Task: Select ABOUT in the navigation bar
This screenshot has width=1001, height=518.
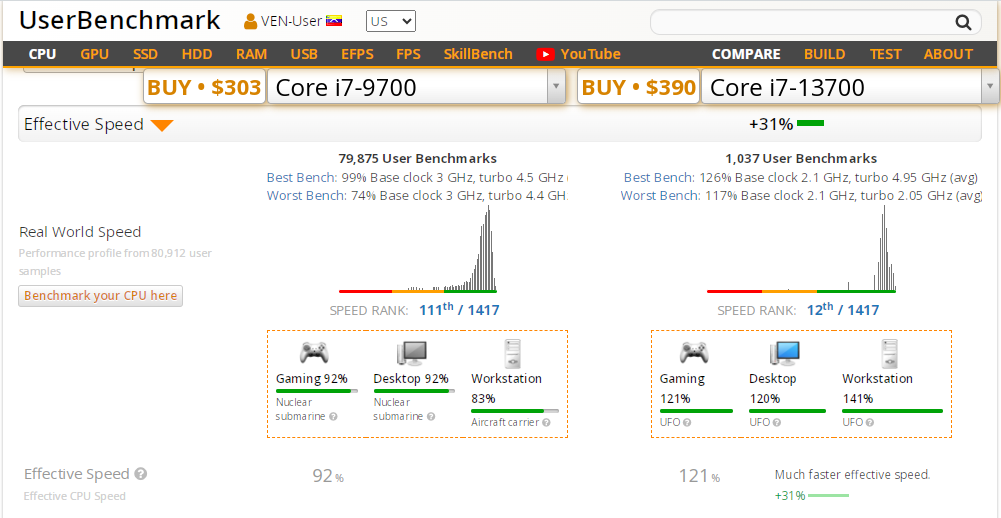Action: [948, 54]
